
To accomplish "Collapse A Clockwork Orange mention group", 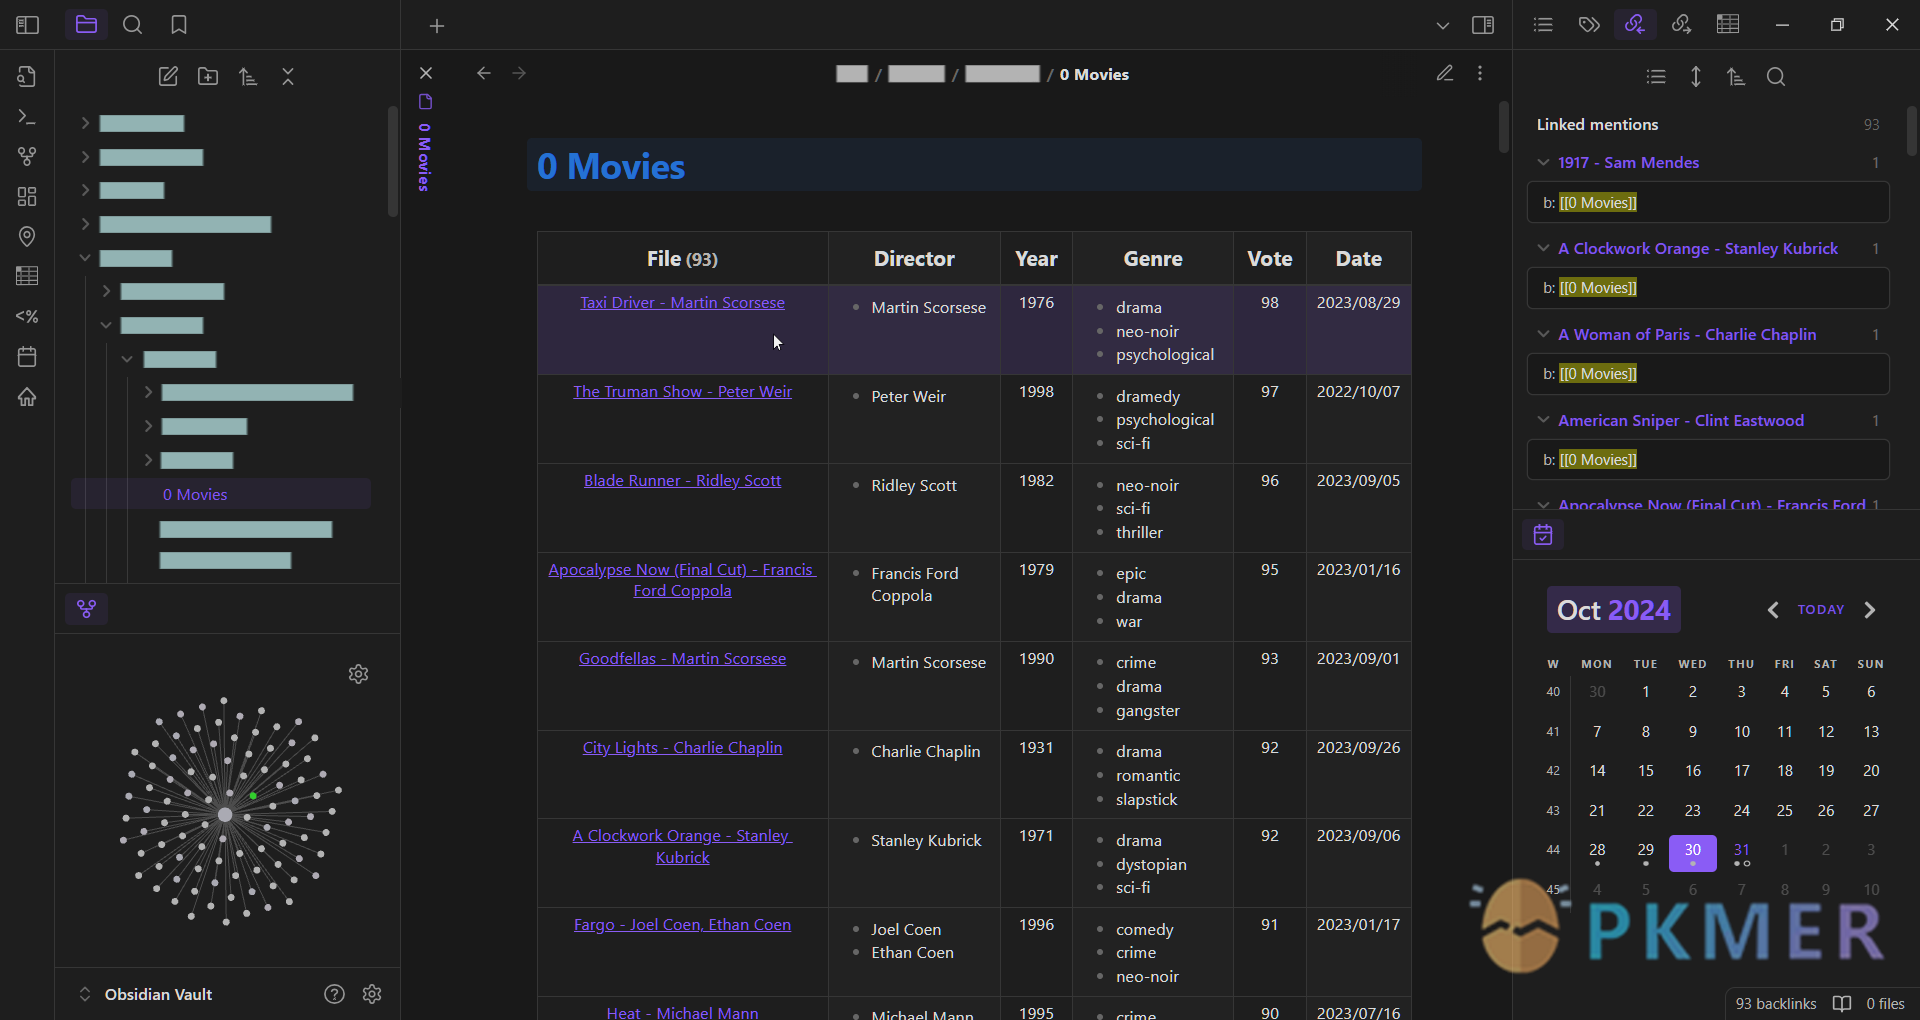I will [1543, 248].
